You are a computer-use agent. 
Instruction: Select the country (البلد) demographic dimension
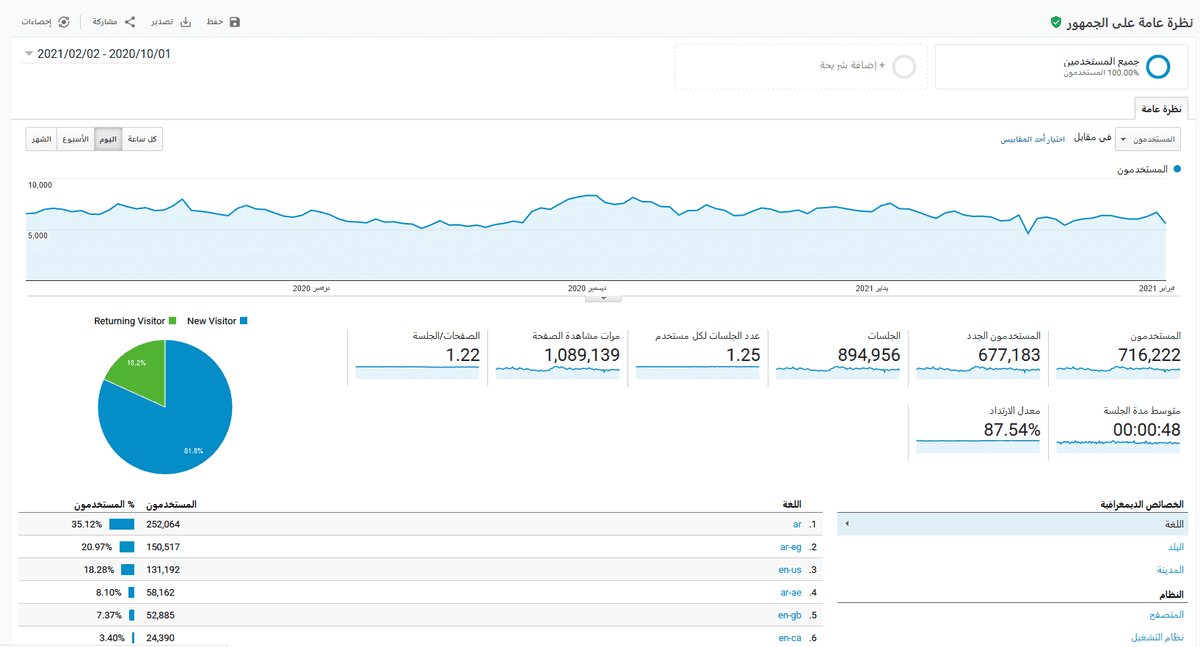click(x=1176, y=547)
